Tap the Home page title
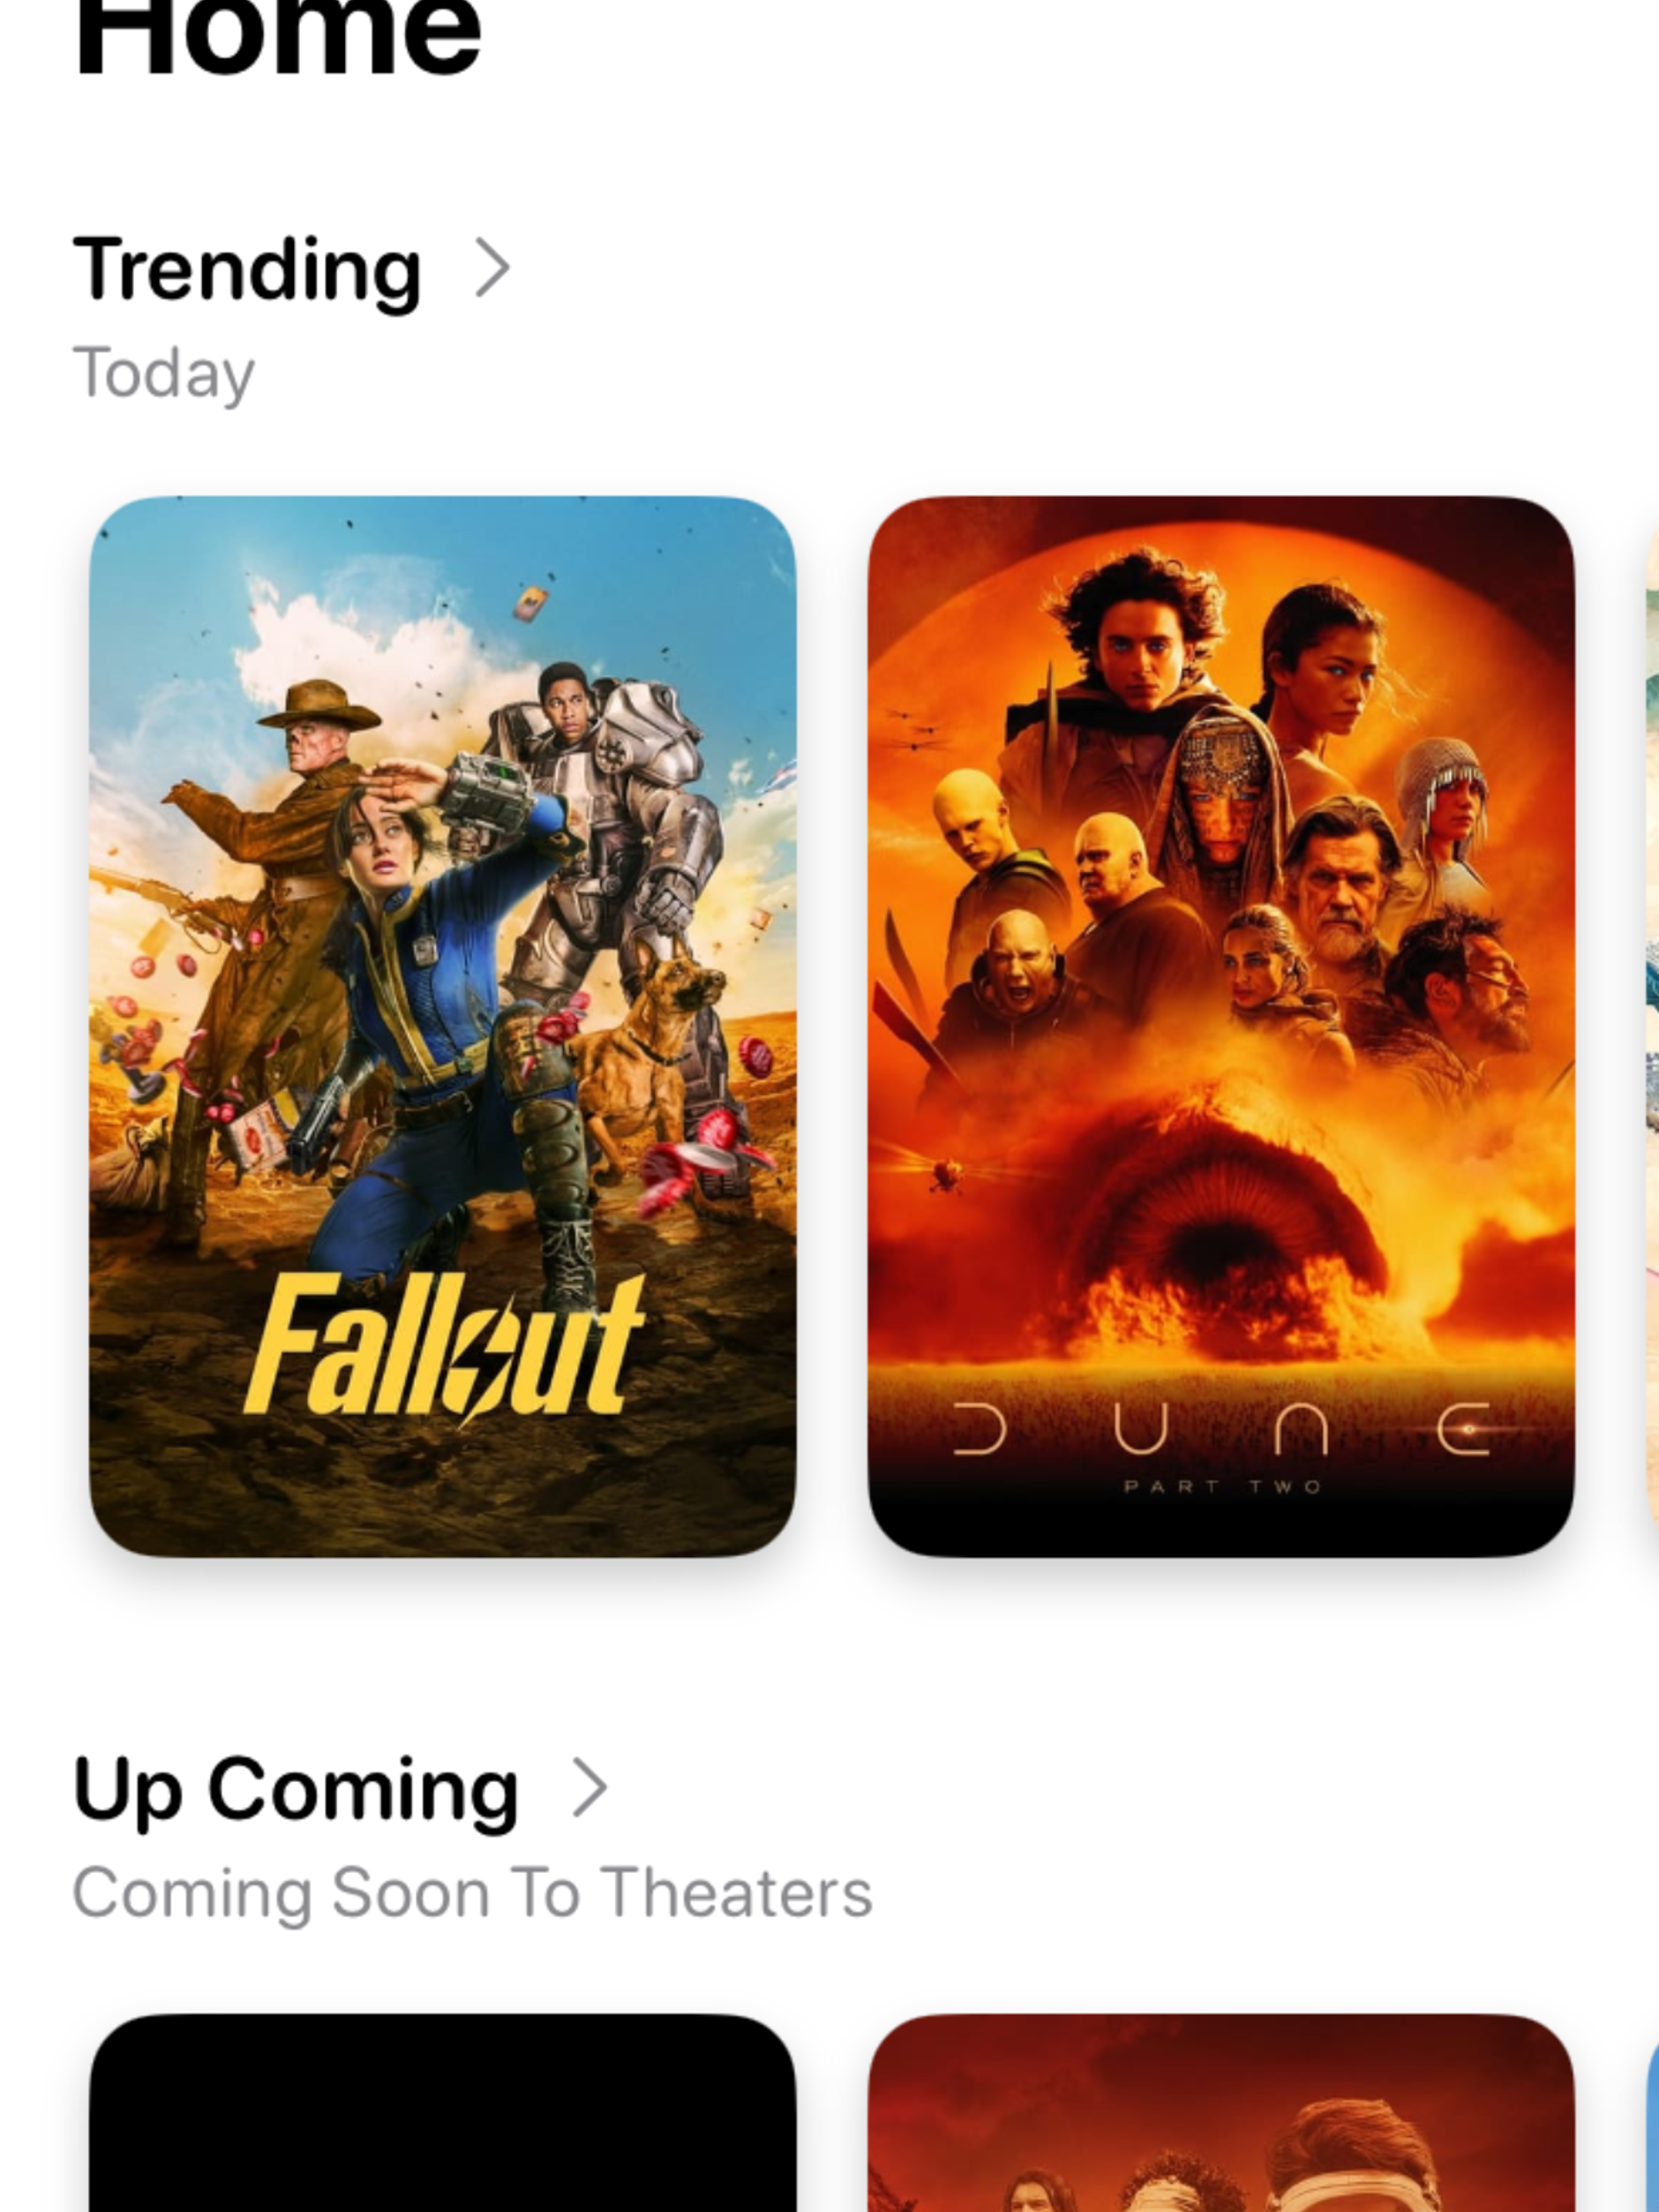The image size is (1659, 2212). coord(278,38)
